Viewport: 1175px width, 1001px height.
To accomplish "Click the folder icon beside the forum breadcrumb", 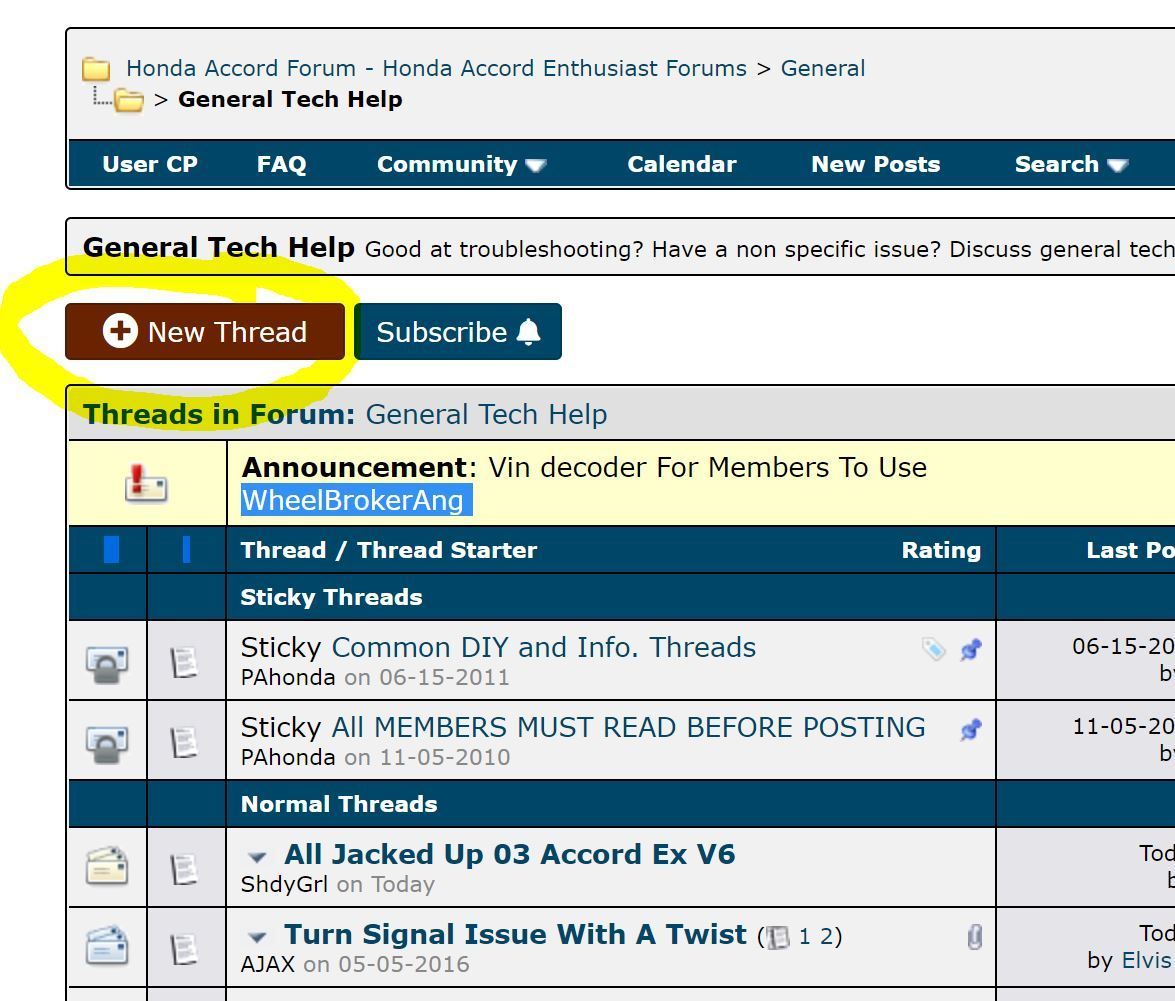I will click(96, 69).
